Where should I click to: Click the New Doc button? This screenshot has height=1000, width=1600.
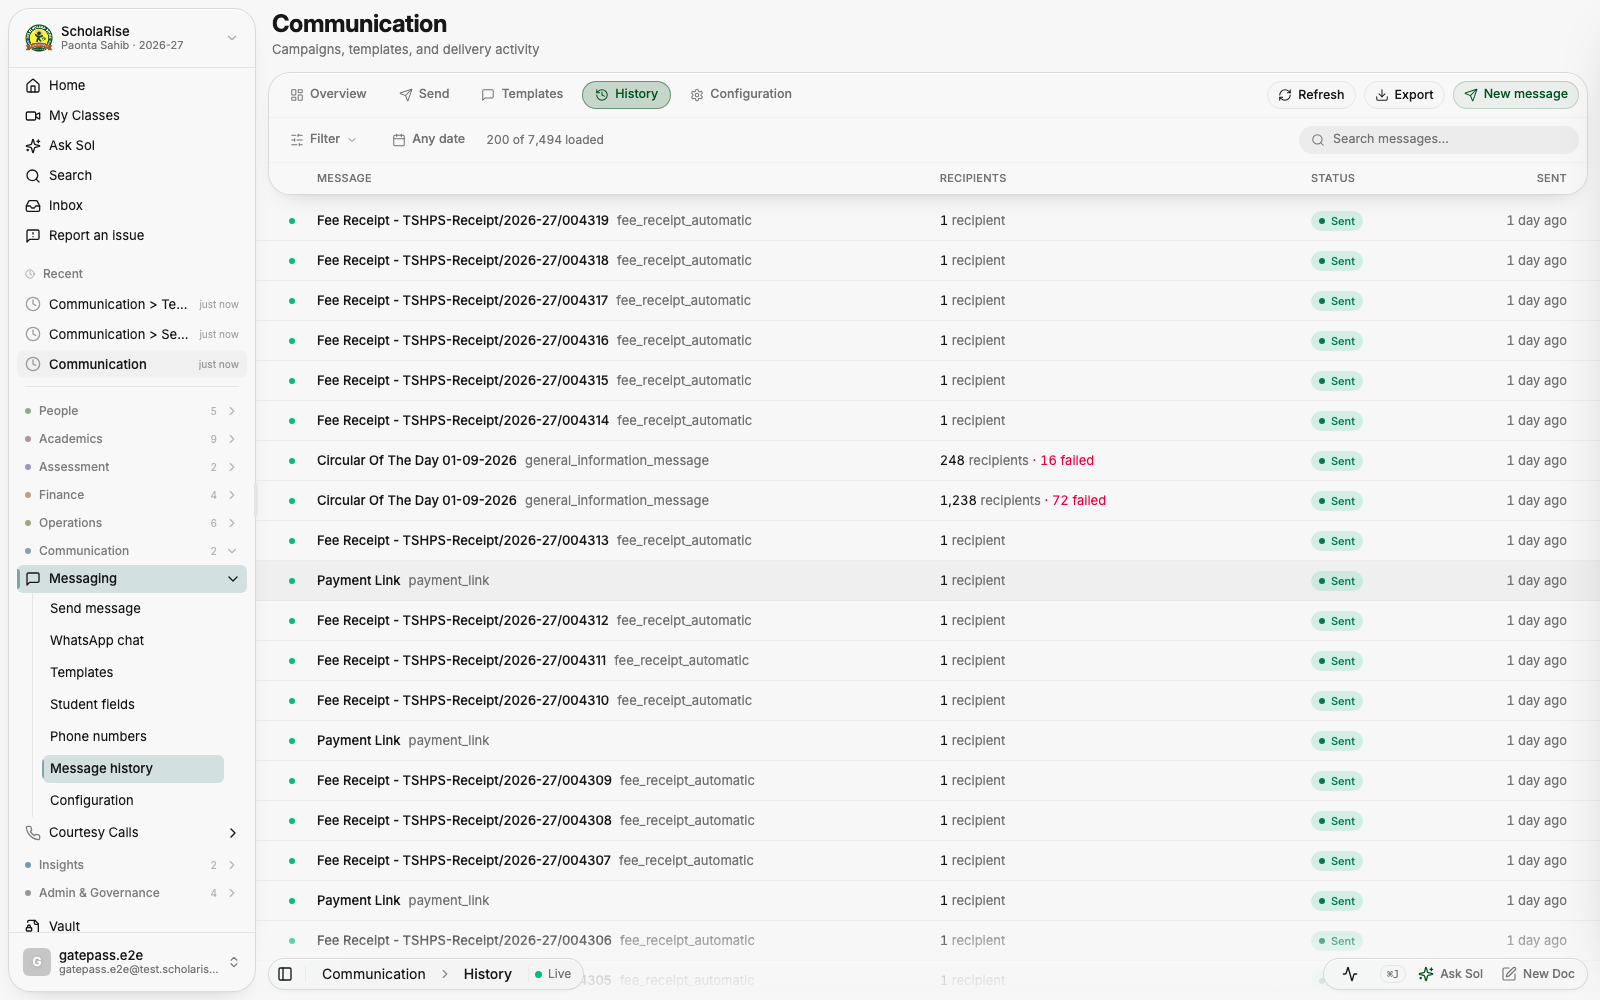click(1538, 974)
